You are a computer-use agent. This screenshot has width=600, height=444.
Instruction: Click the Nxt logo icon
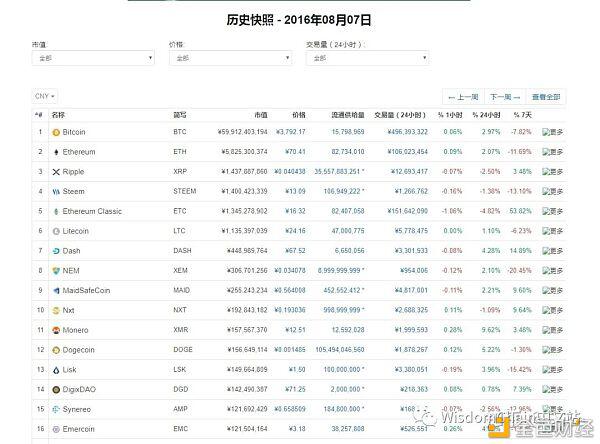[x=56, y=310]
